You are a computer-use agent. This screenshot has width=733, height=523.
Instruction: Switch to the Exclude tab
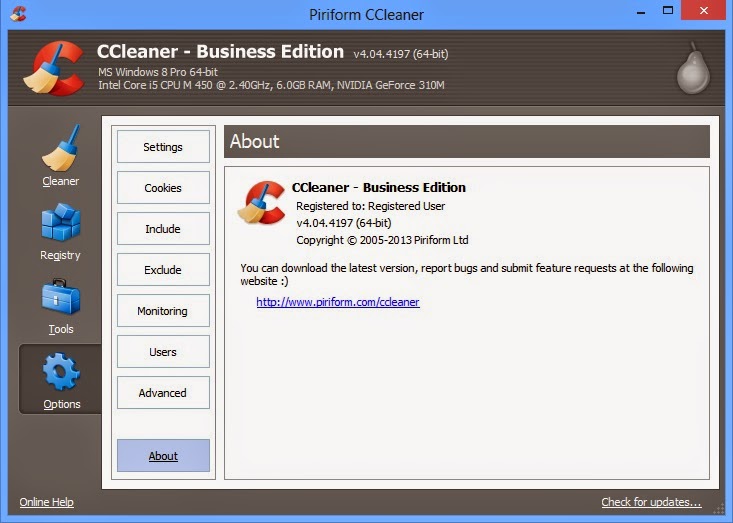coord(163,270)
